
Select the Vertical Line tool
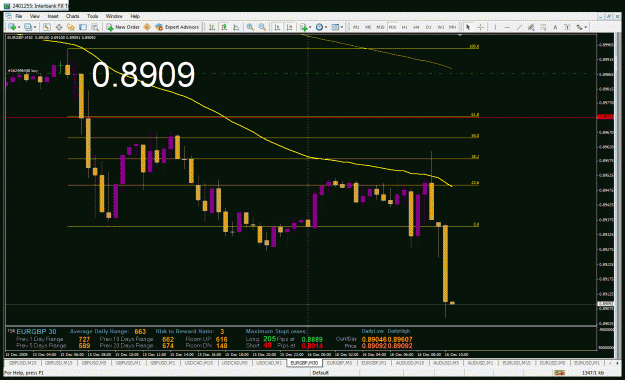tap(495, 27)
